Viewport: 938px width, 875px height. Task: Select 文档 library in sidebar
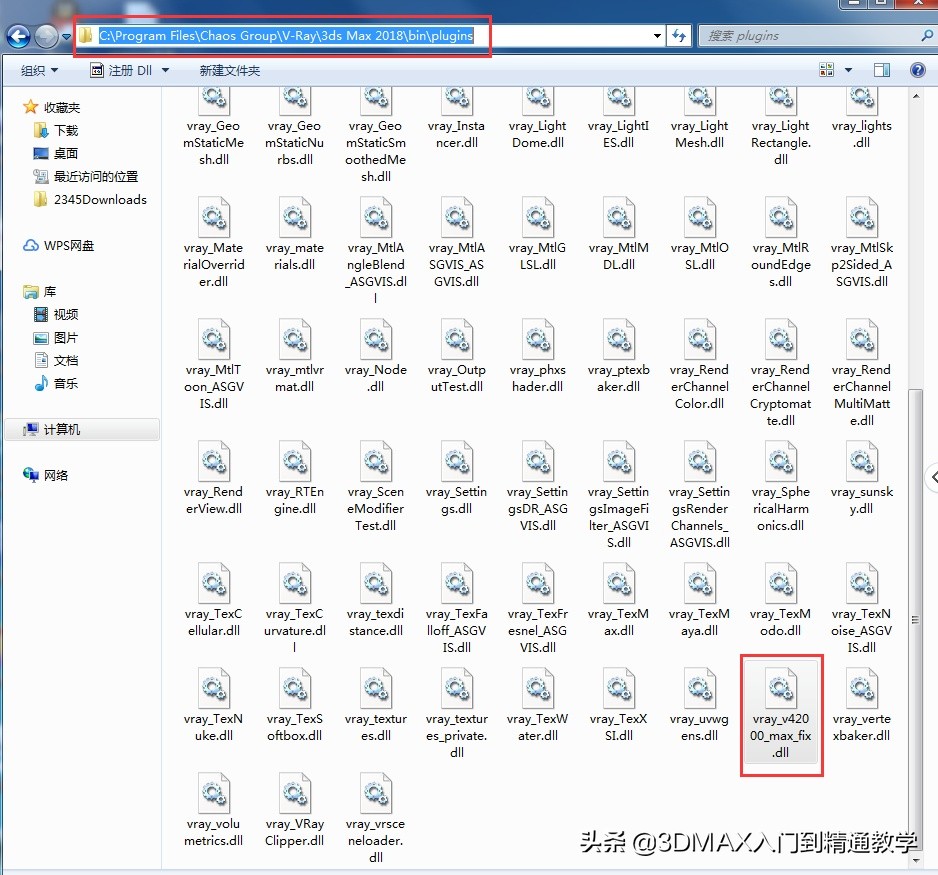tap(56, 361)
